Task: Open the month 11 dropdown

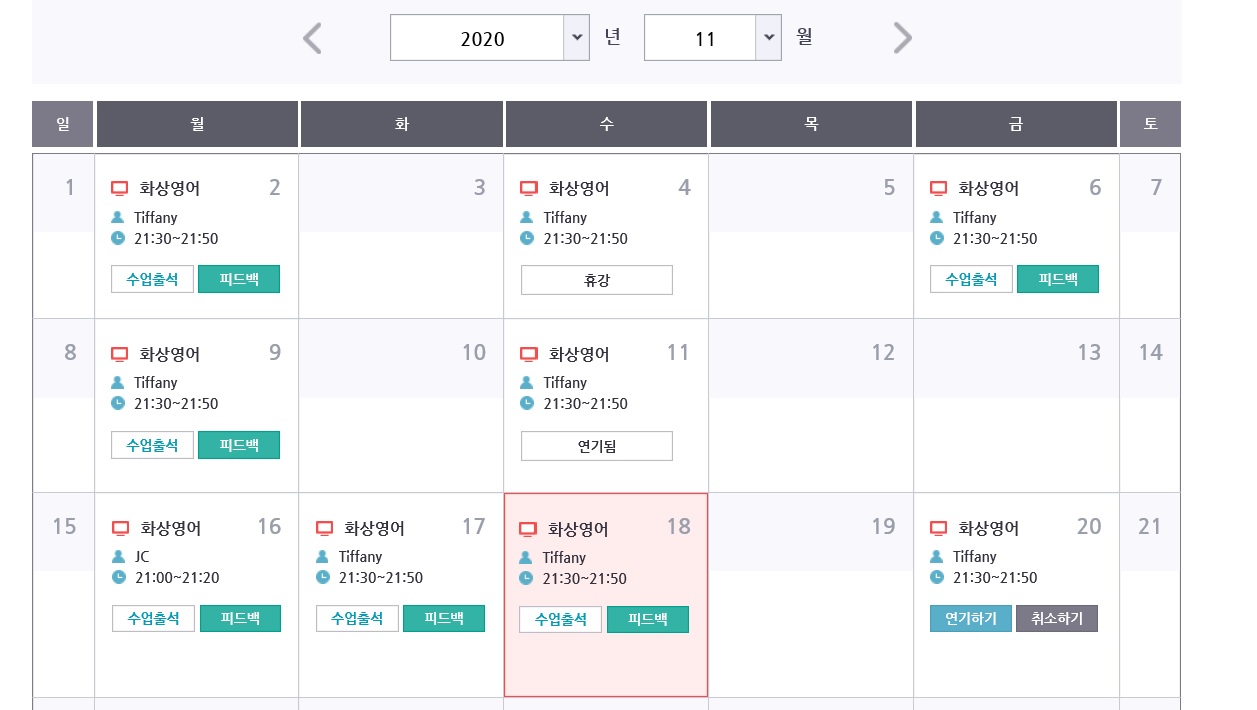Action: (x=767, y=38)
